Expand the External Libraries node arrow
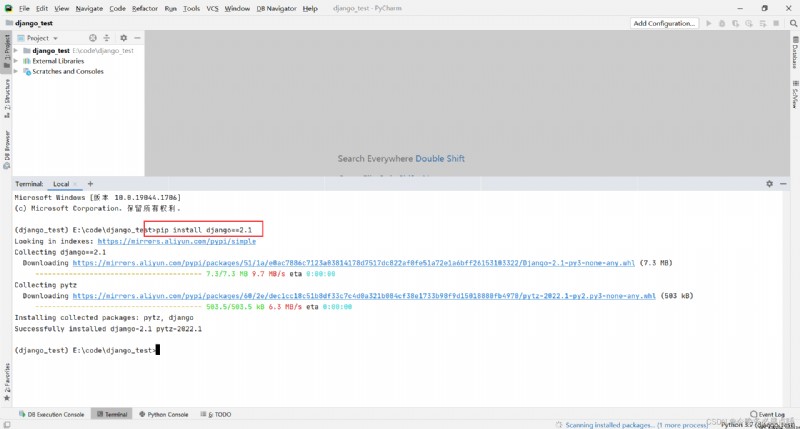 tap(16, 61)
